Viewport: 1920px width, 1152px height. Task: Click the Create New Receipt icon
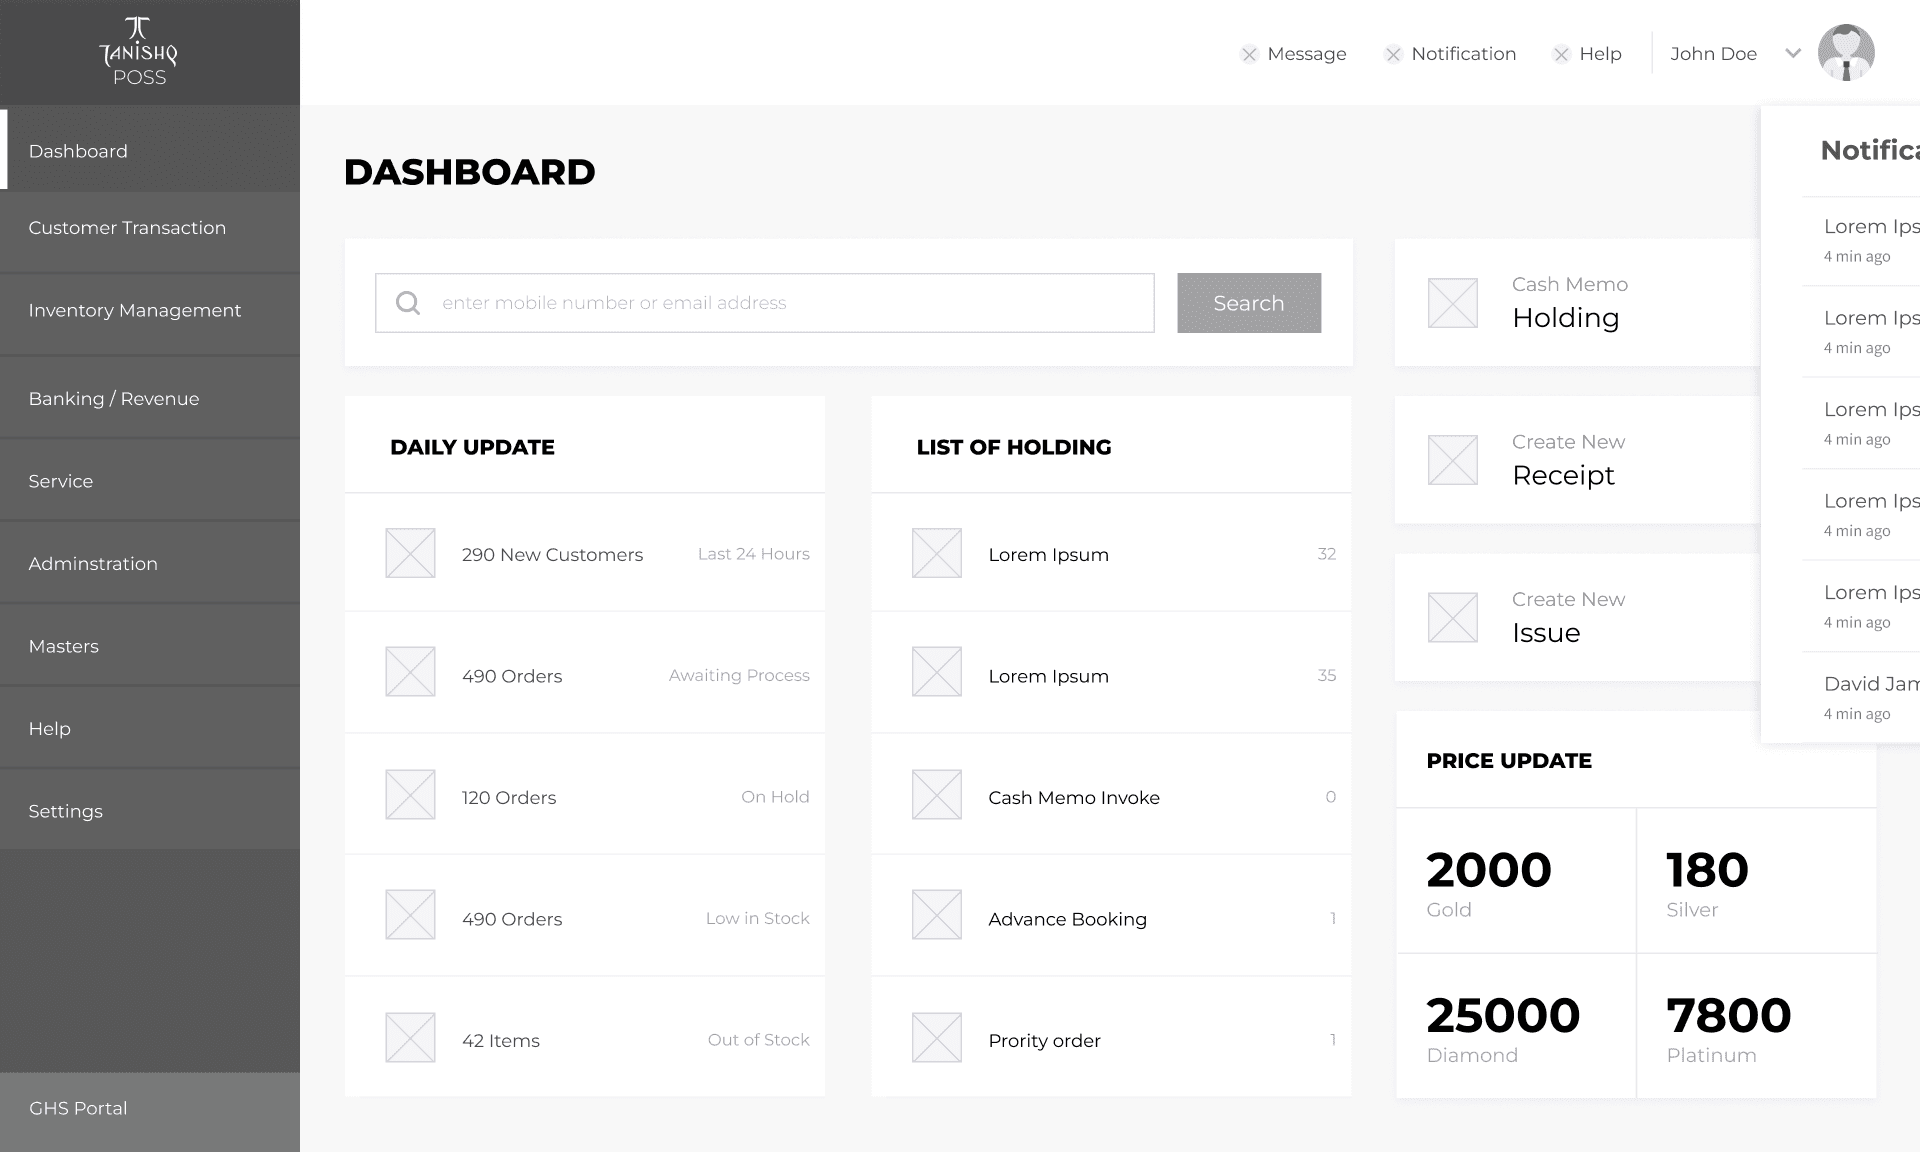tap(1453, 460)
